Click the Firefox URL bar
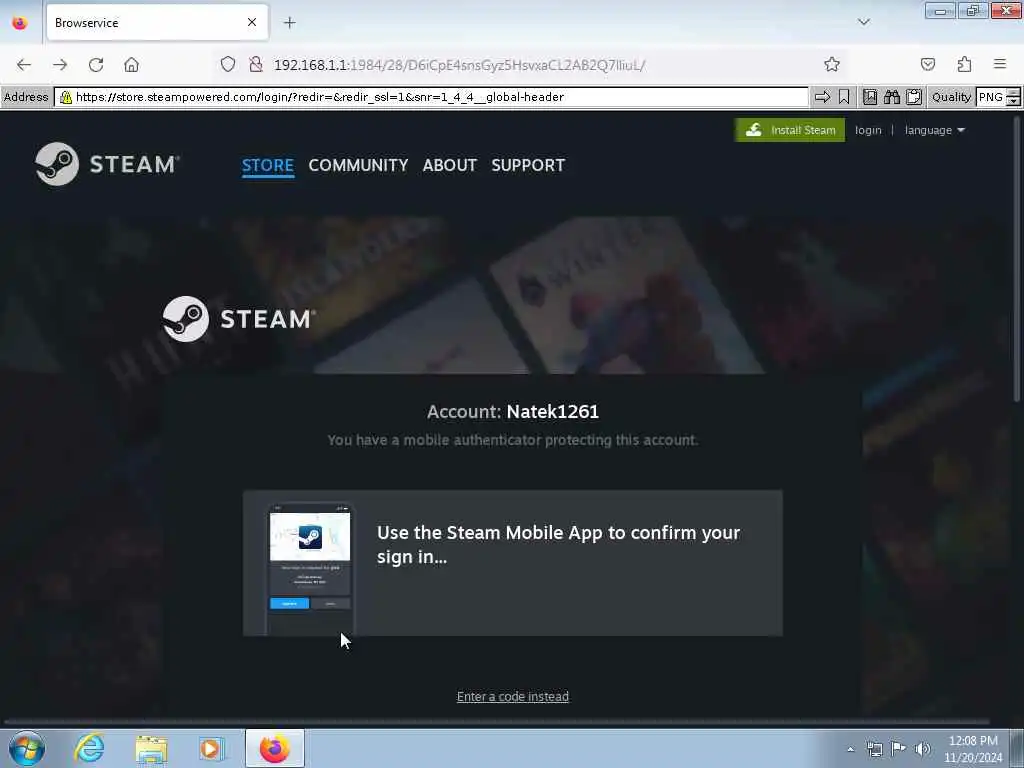 point(527,65)
